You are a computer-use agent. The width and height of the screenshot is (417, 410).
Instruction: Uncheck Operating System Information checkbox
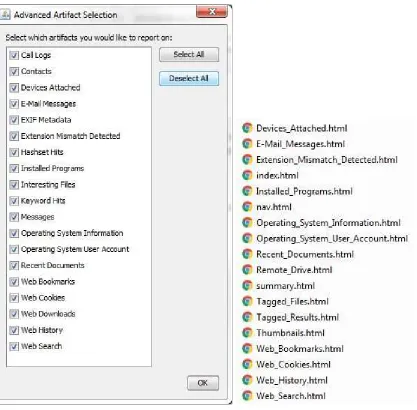coord(14,233)
